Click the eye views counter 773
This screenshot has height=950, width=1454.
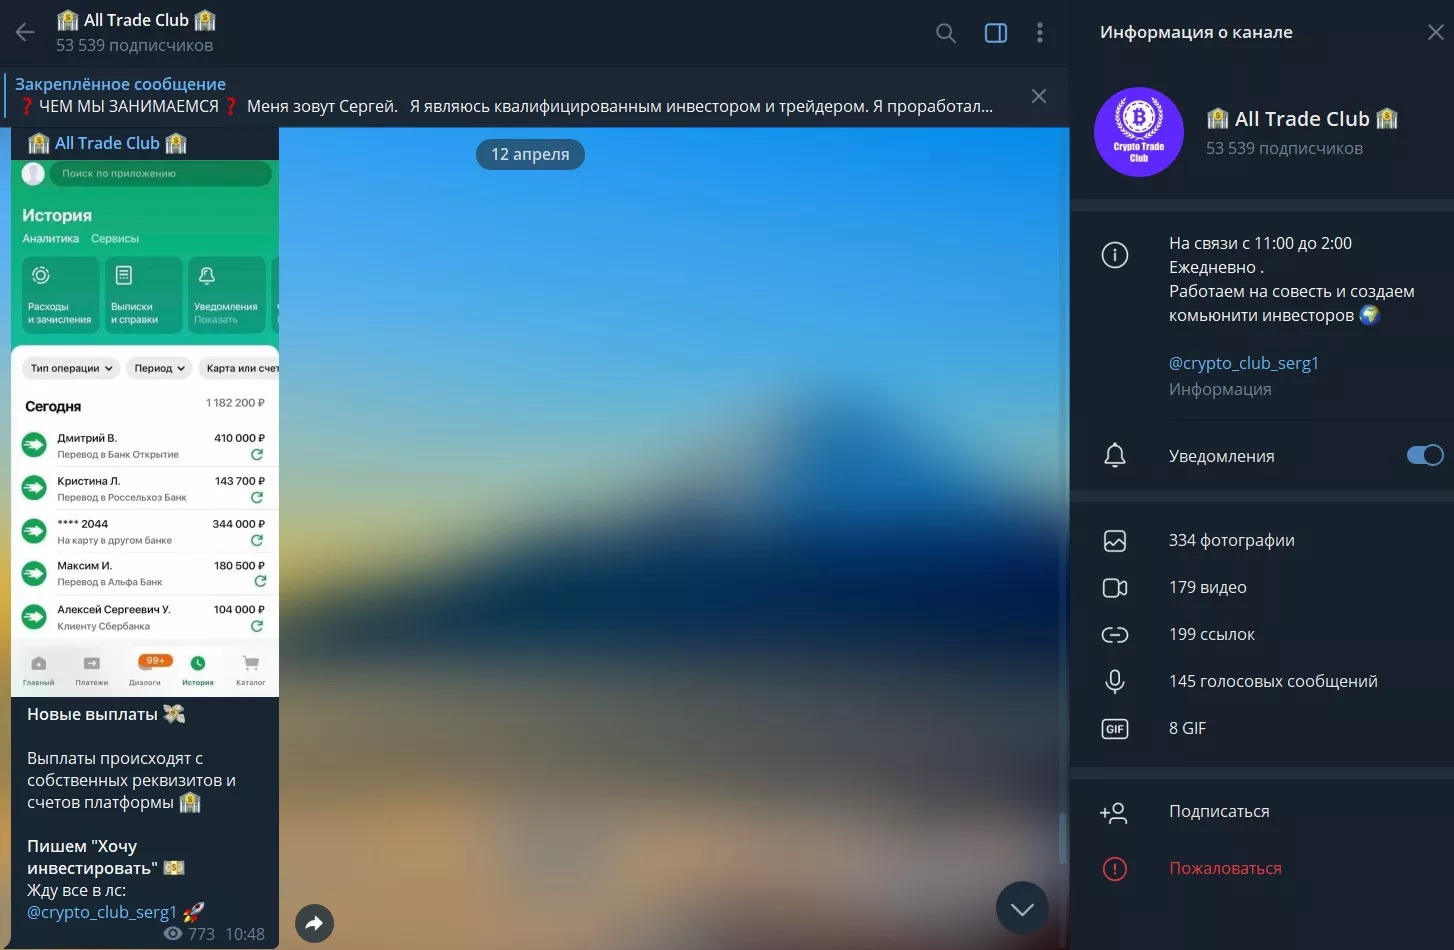coord(189,934)
